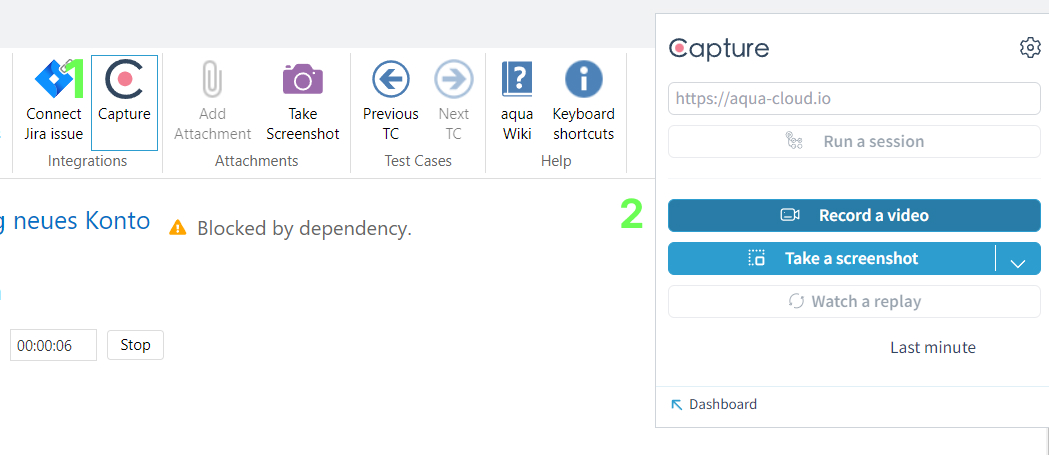
Task: Click the timer field showing 00:00:06
Action: click(54, 345)
